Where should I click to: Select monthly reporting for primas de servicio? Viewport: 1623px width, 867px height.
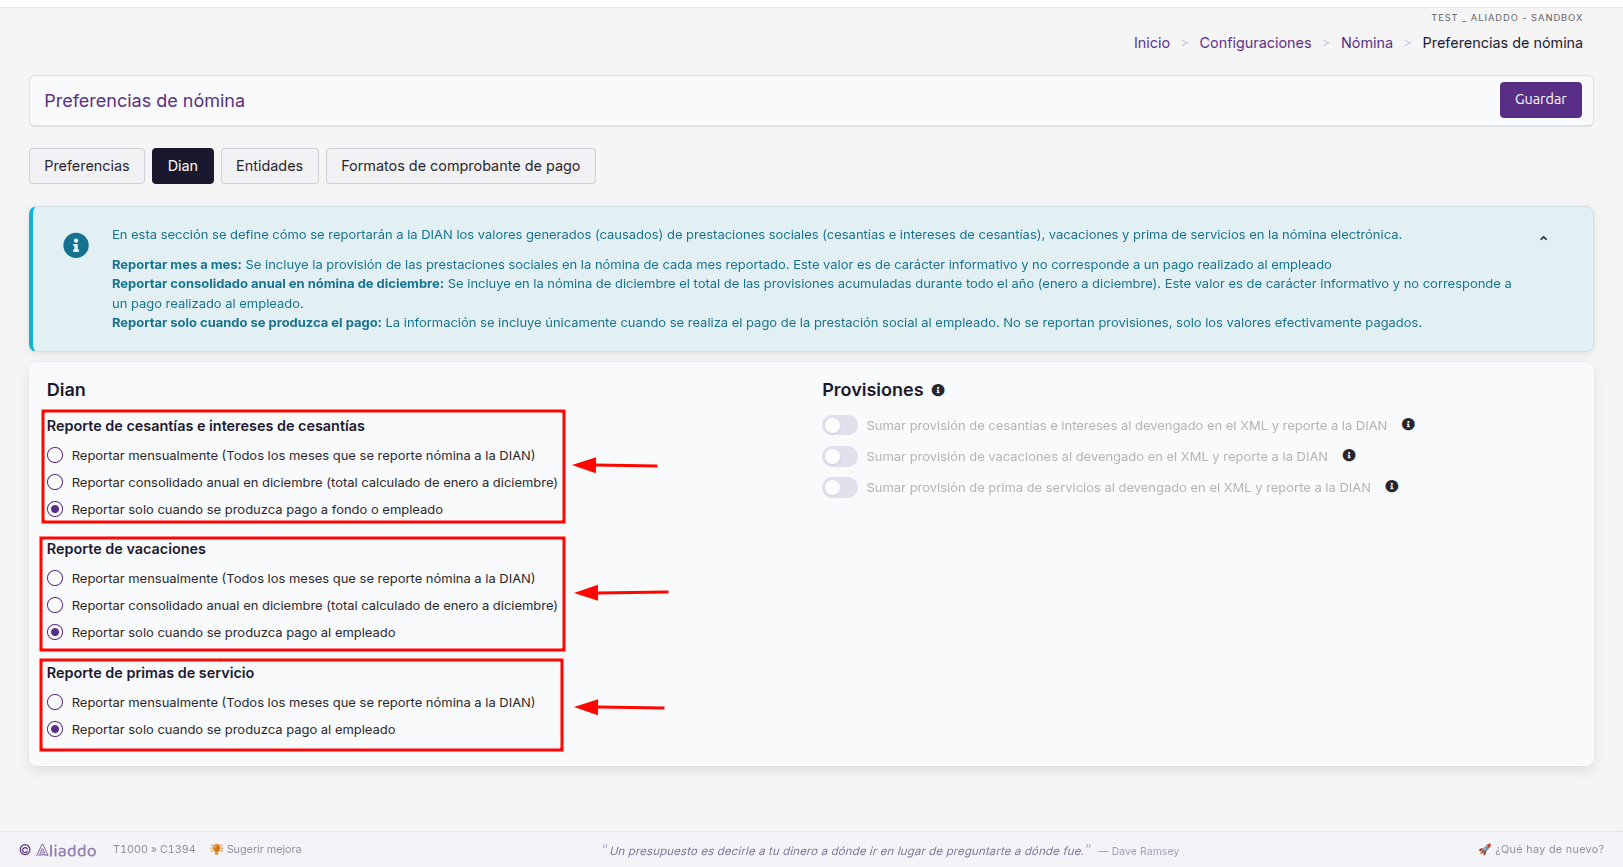[x=55, y=702]
